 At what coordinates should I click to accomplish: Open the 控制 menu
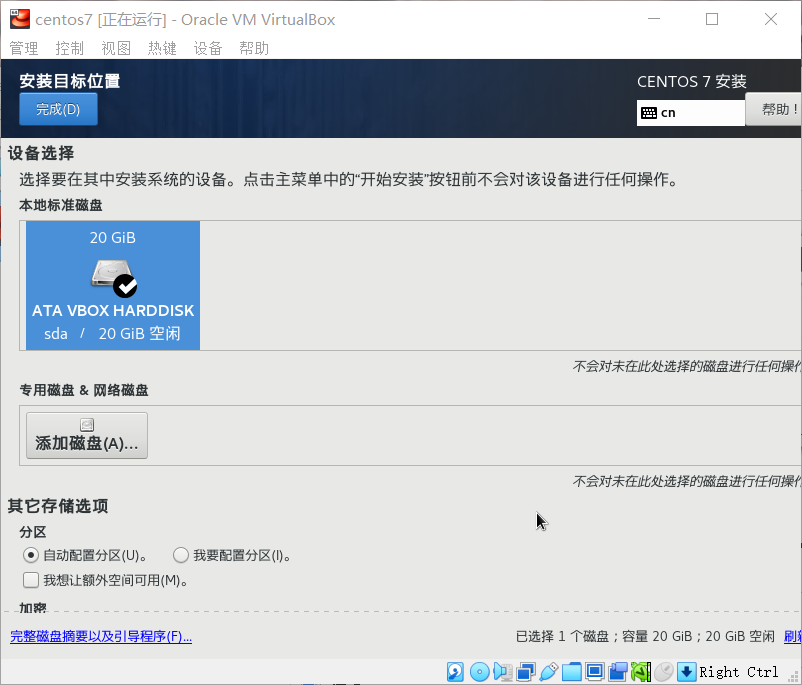point(70,49)
